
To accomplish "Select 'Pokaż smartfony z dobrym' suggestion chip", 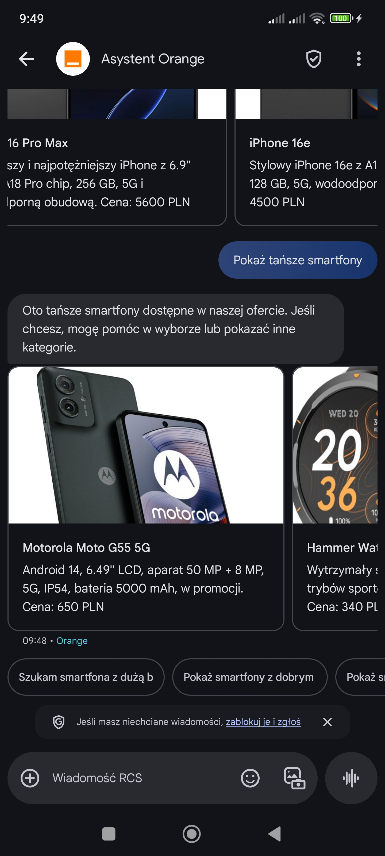I will point(249,677).
